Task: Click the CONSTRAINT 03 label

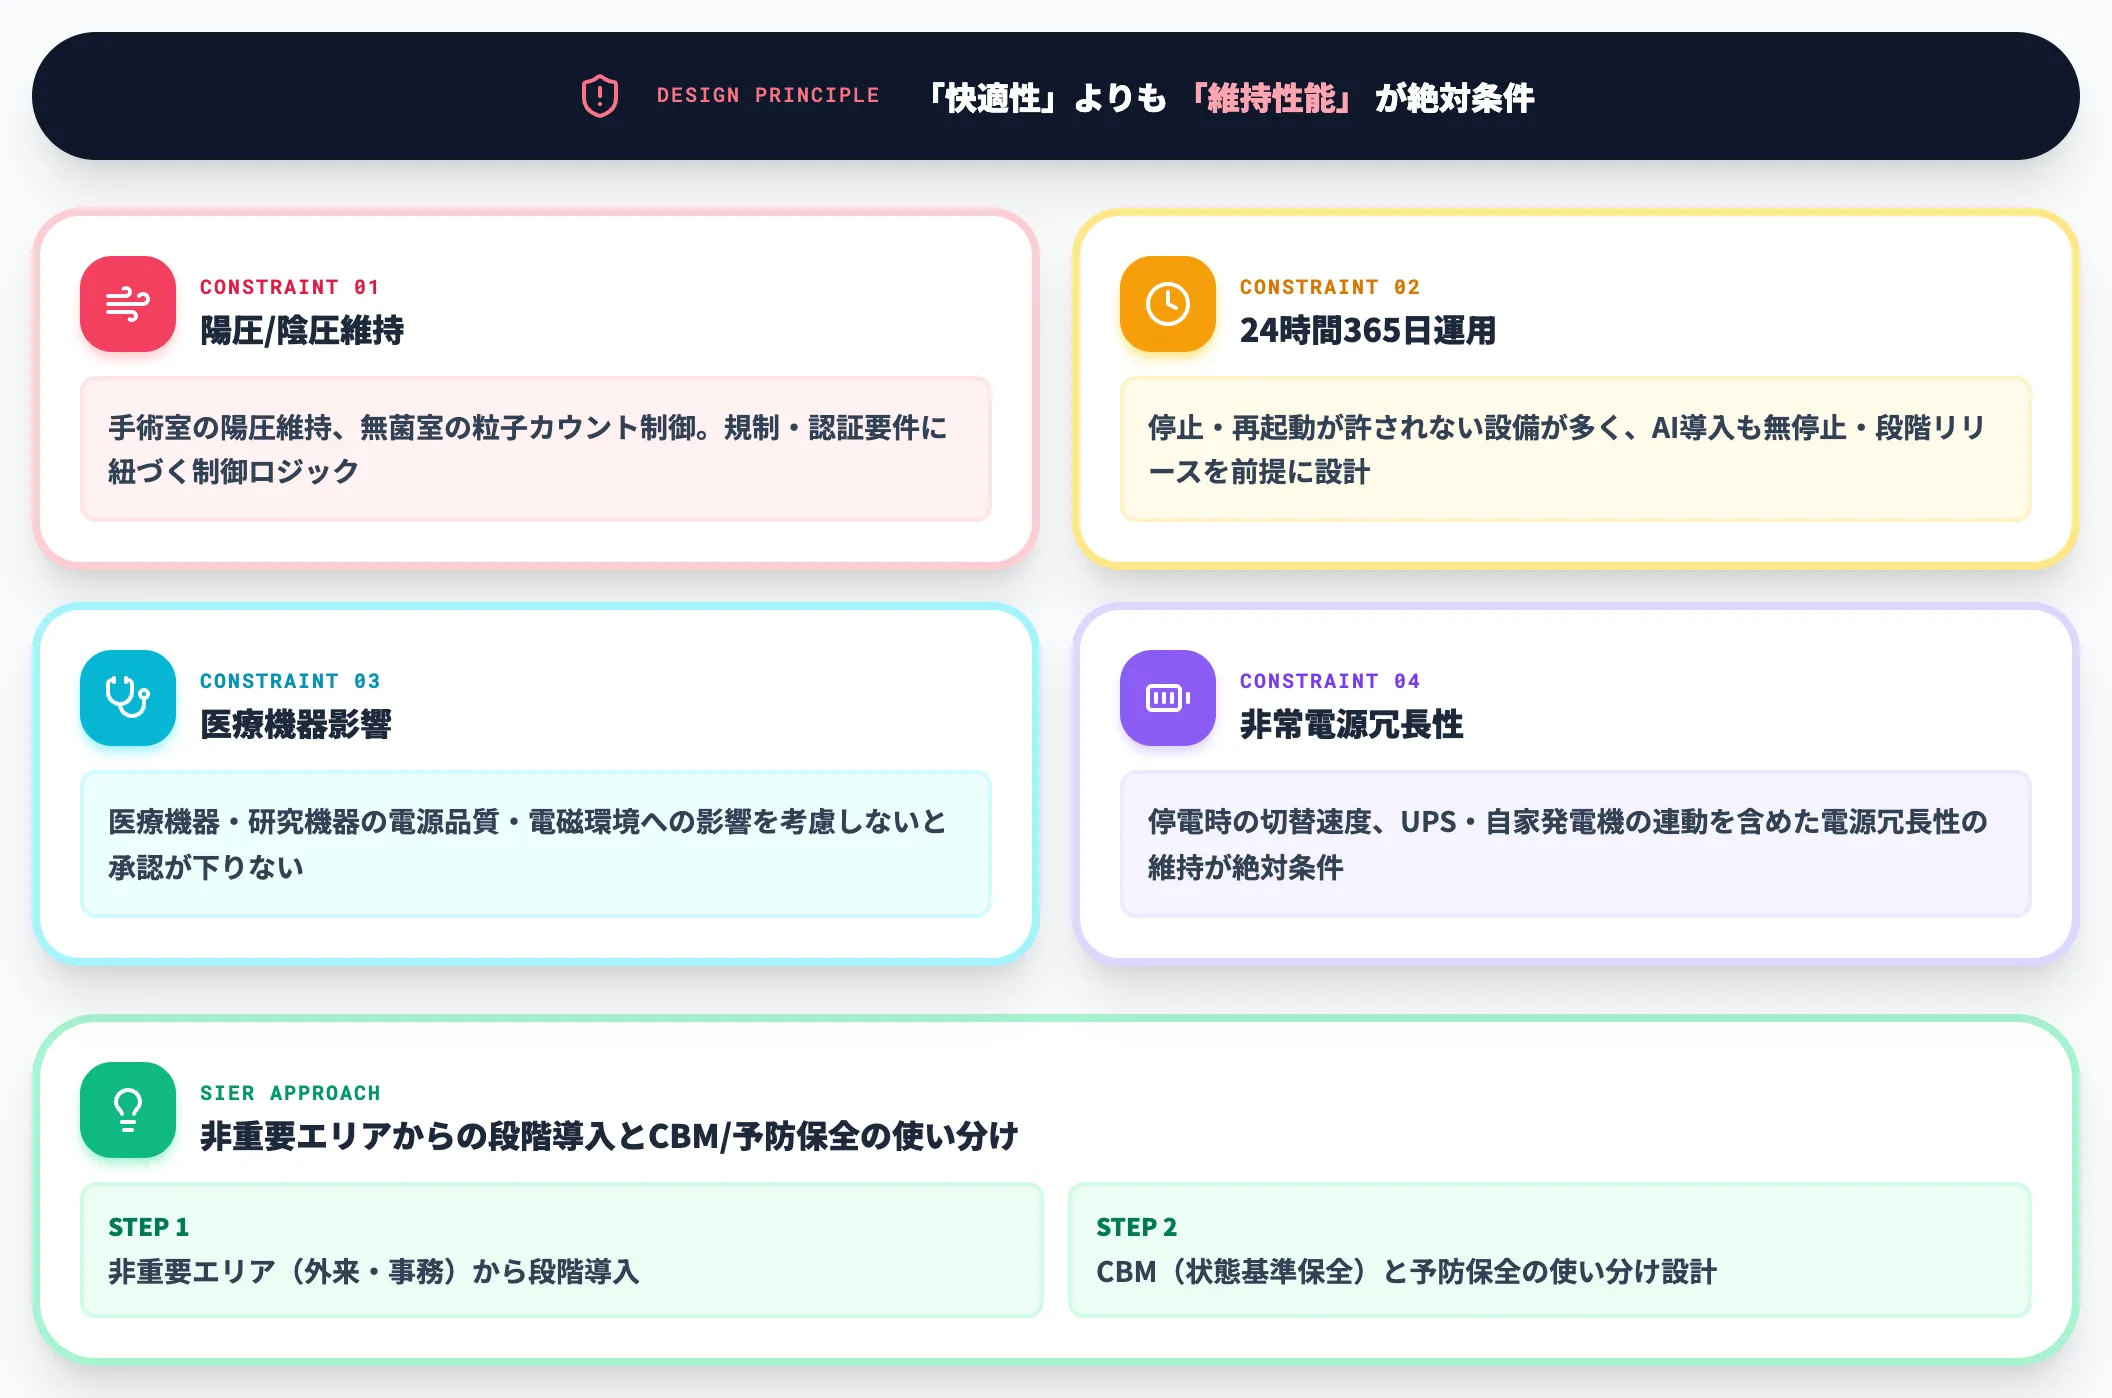Action: coord(289,681)
